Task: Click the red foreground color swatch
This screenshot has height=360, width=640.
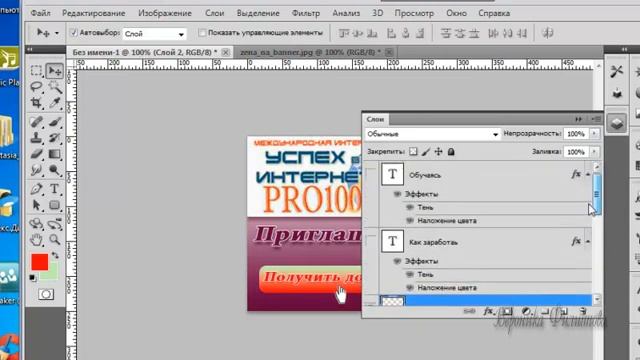Action: 40,262
